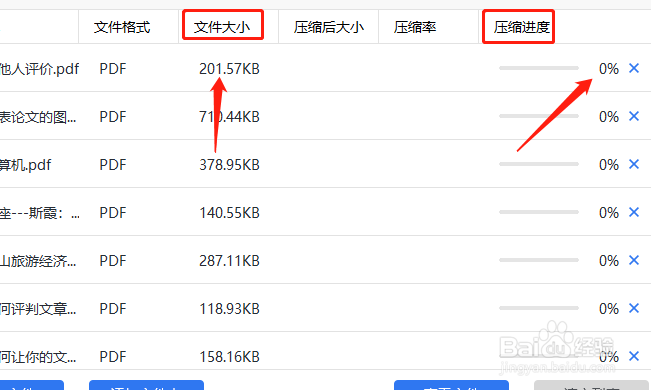The image size is (651, 390).
Task: Click progress bar of 201.57KB file
Action: tap(538, 68)
